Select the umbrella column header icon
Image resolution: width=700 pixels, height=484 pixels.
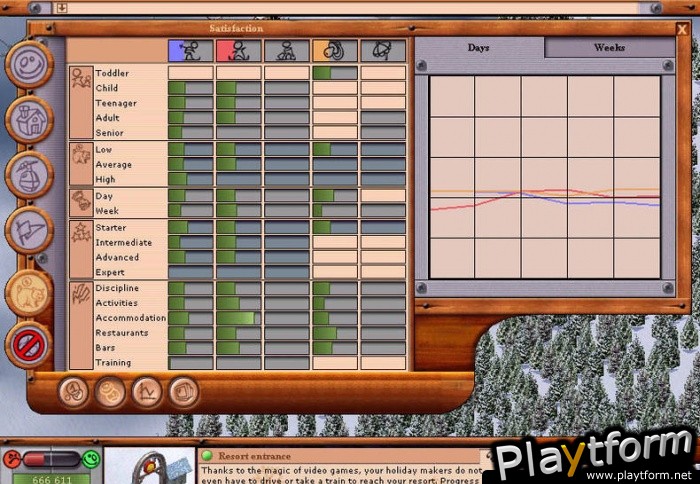tap(383, 51)
